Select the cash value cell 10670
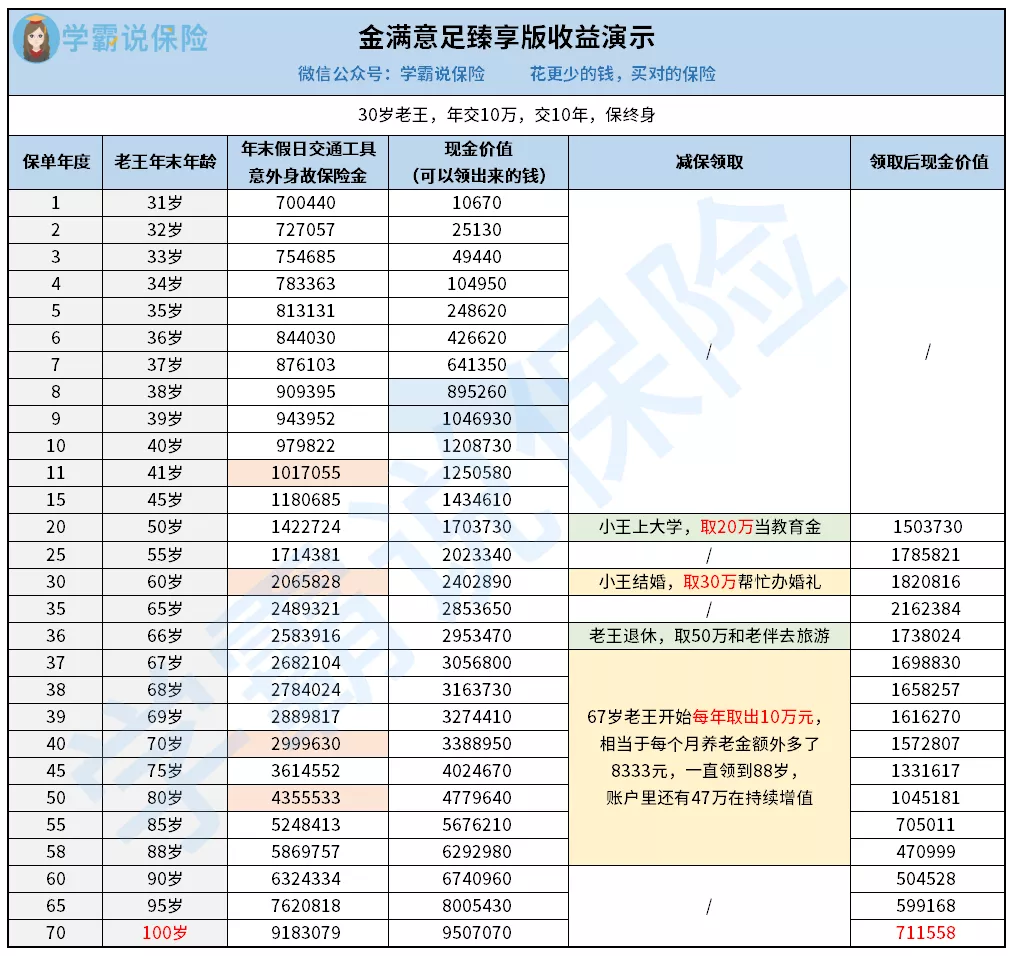Screen dimensions: 1013x956 click(477, 203)
